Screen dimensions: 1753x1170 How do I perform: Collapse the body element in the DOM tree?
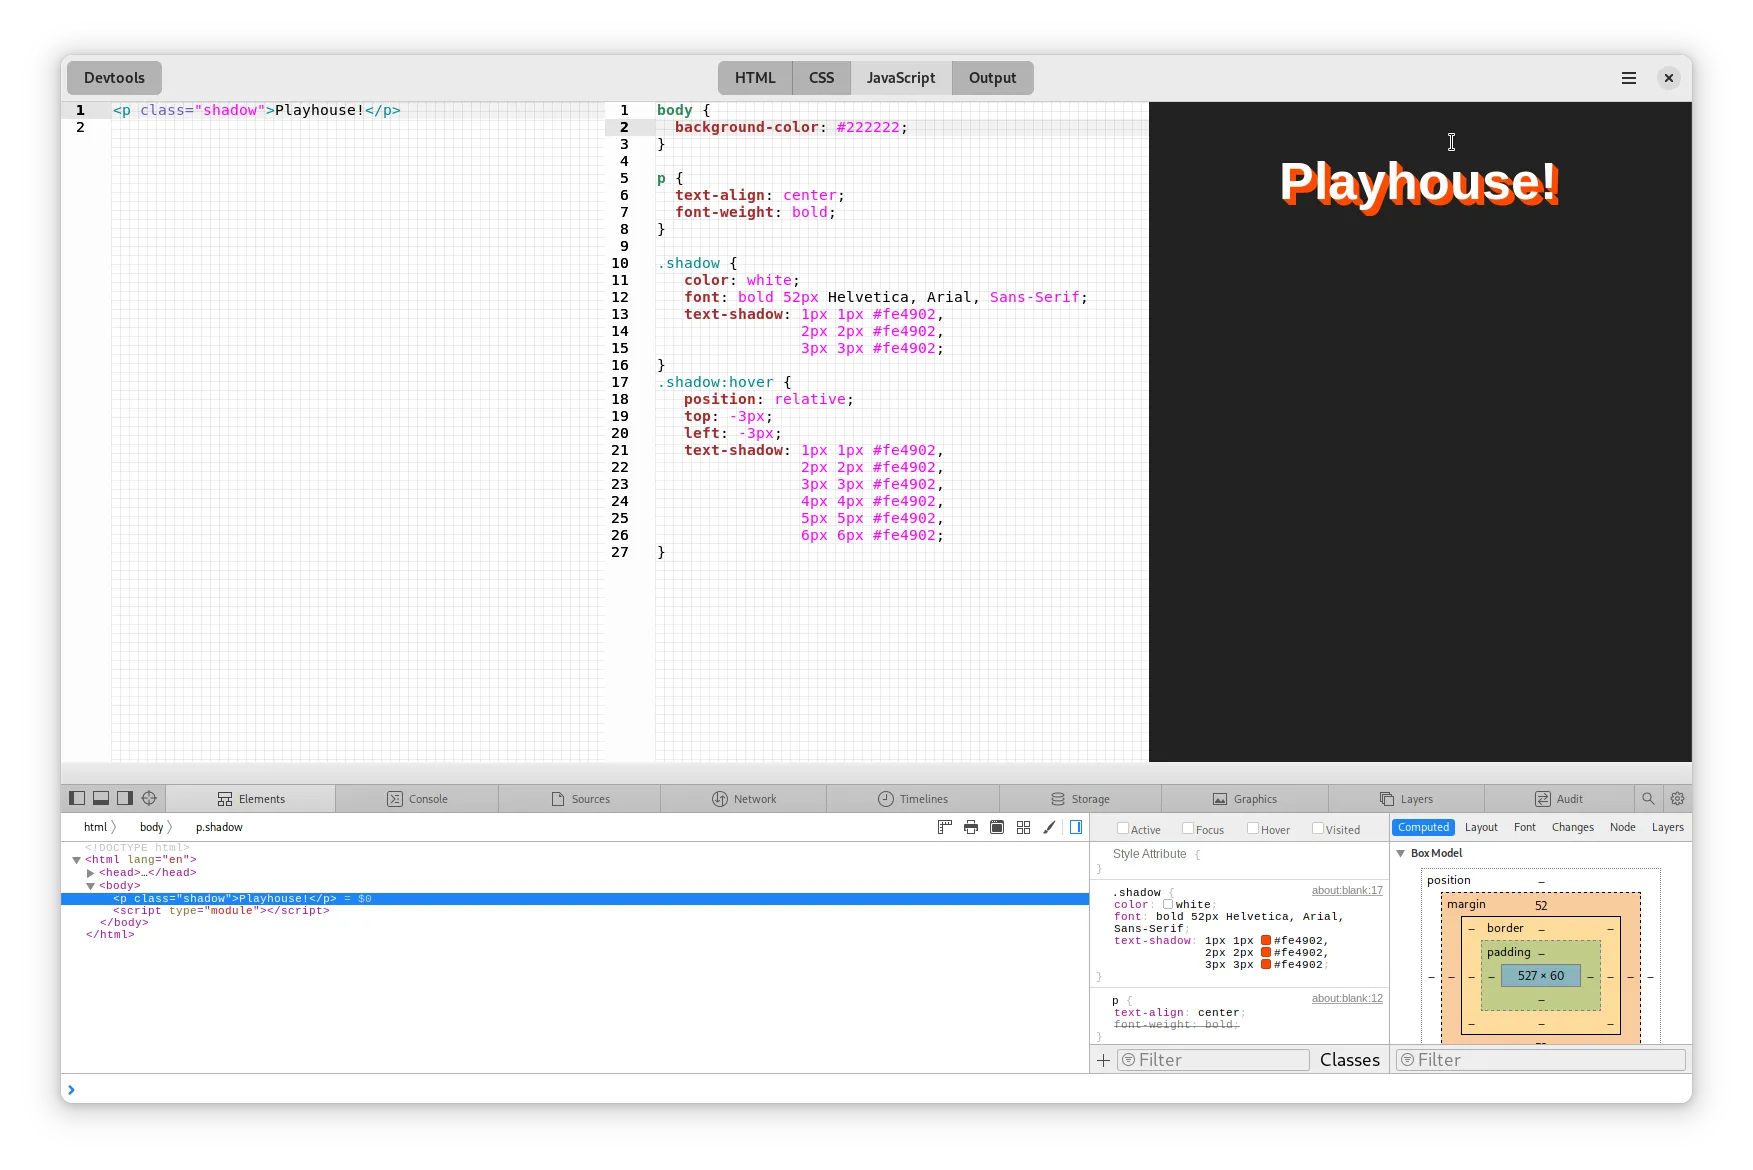[x=91, y=886]
